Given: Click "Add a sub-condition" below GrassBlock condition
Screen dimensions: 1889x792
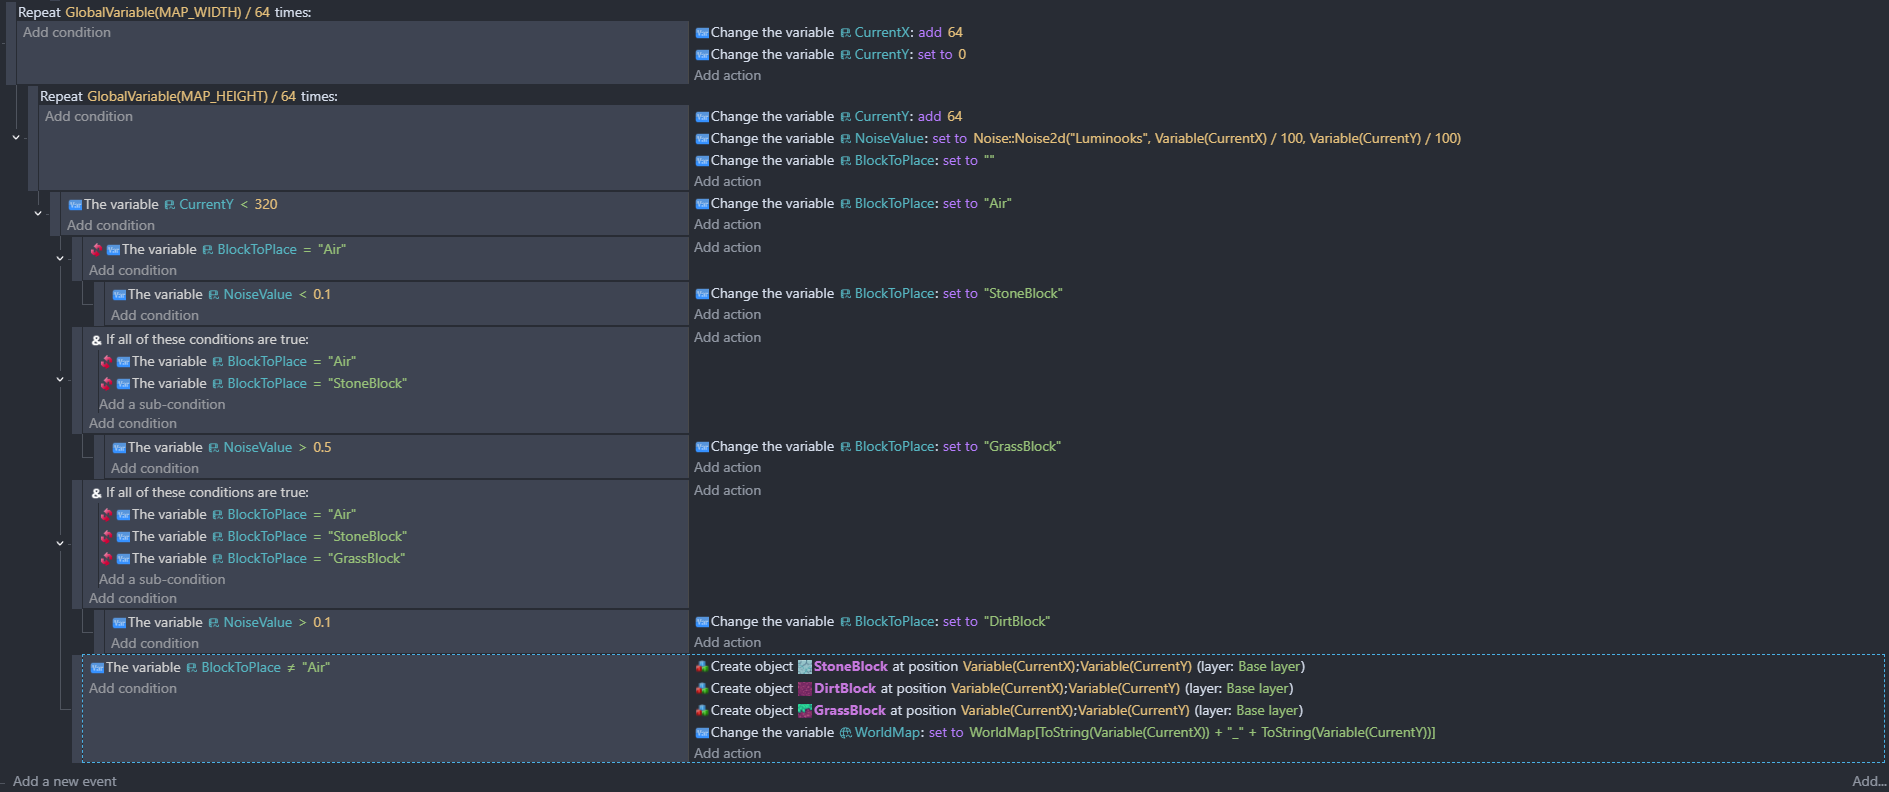Looking at the screenshot, I should (x=162, y=580).
